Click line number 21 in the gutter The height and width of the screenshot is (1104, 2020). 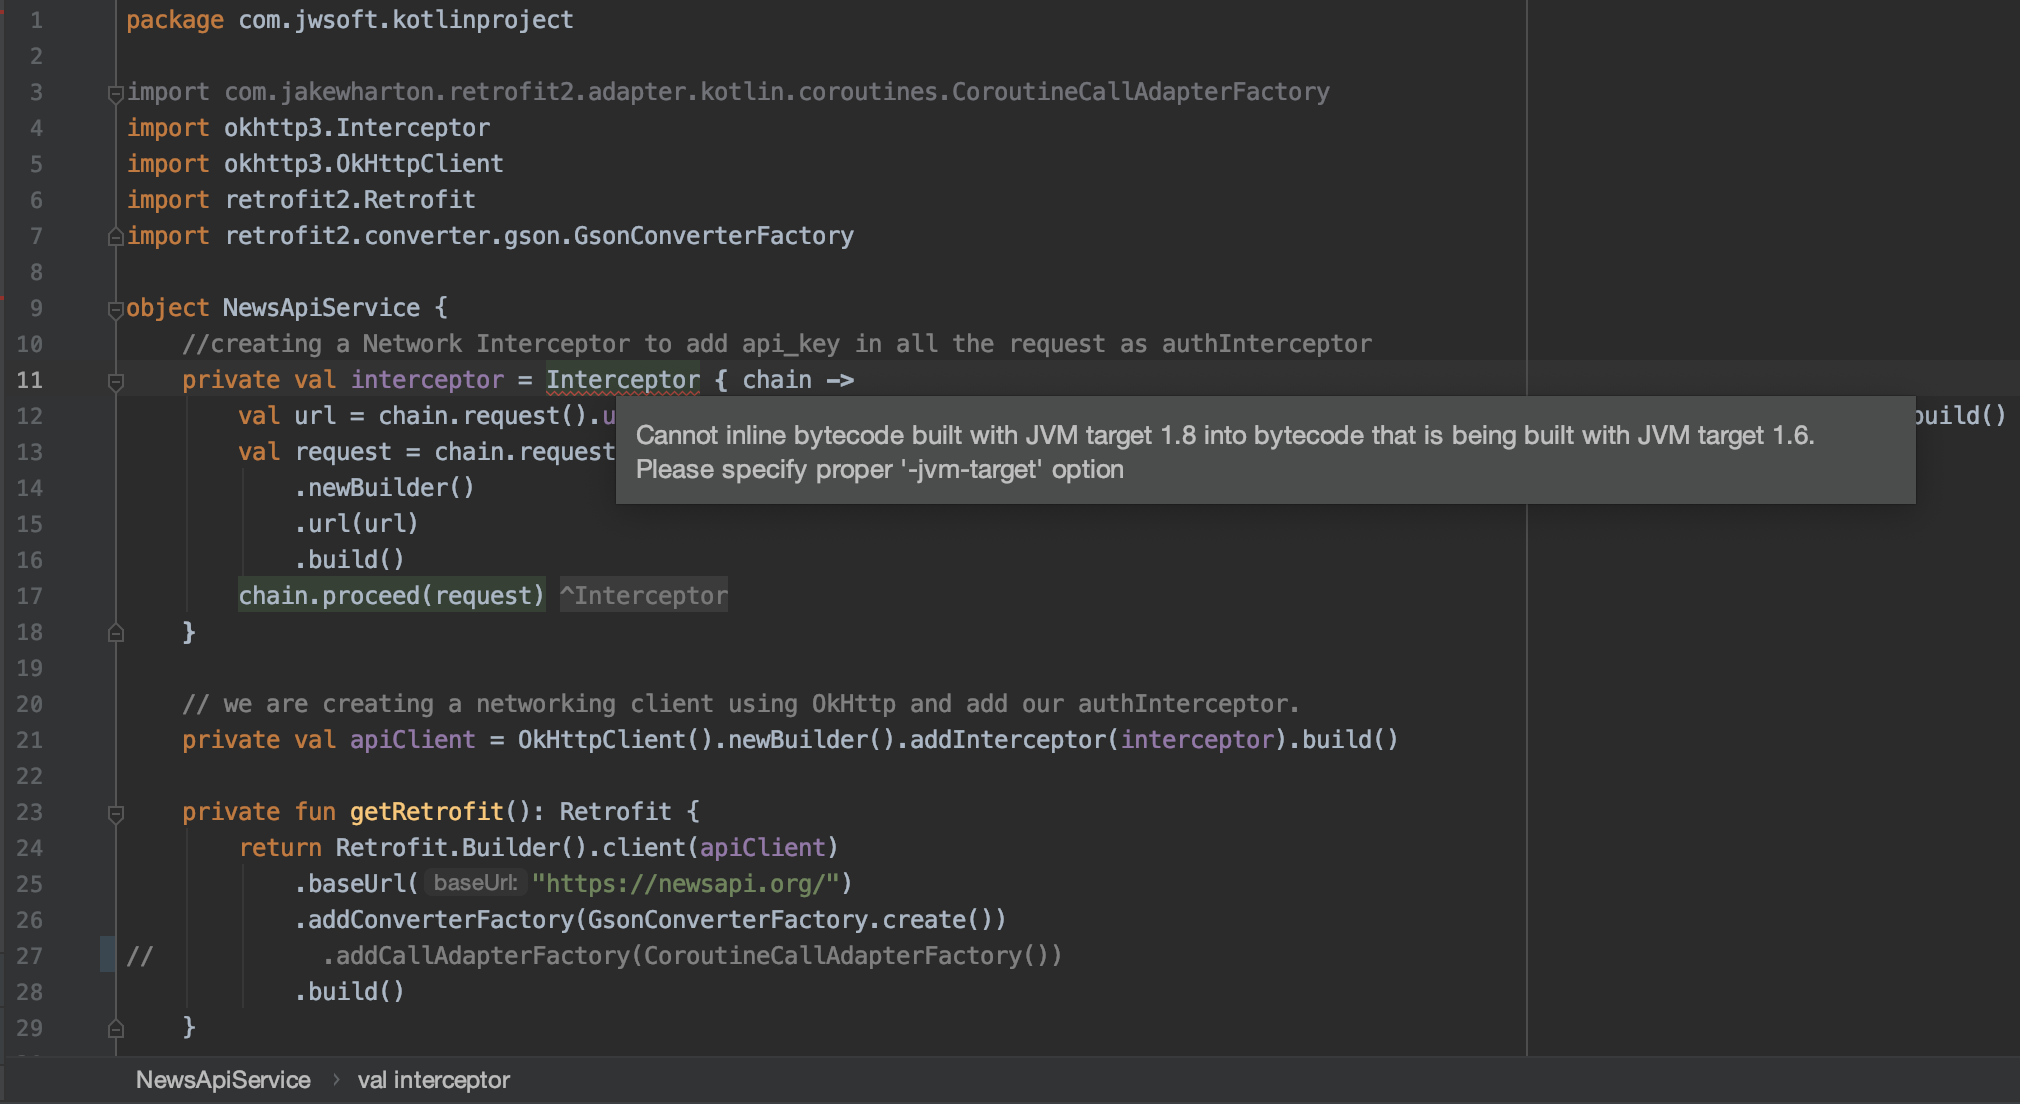30,740
